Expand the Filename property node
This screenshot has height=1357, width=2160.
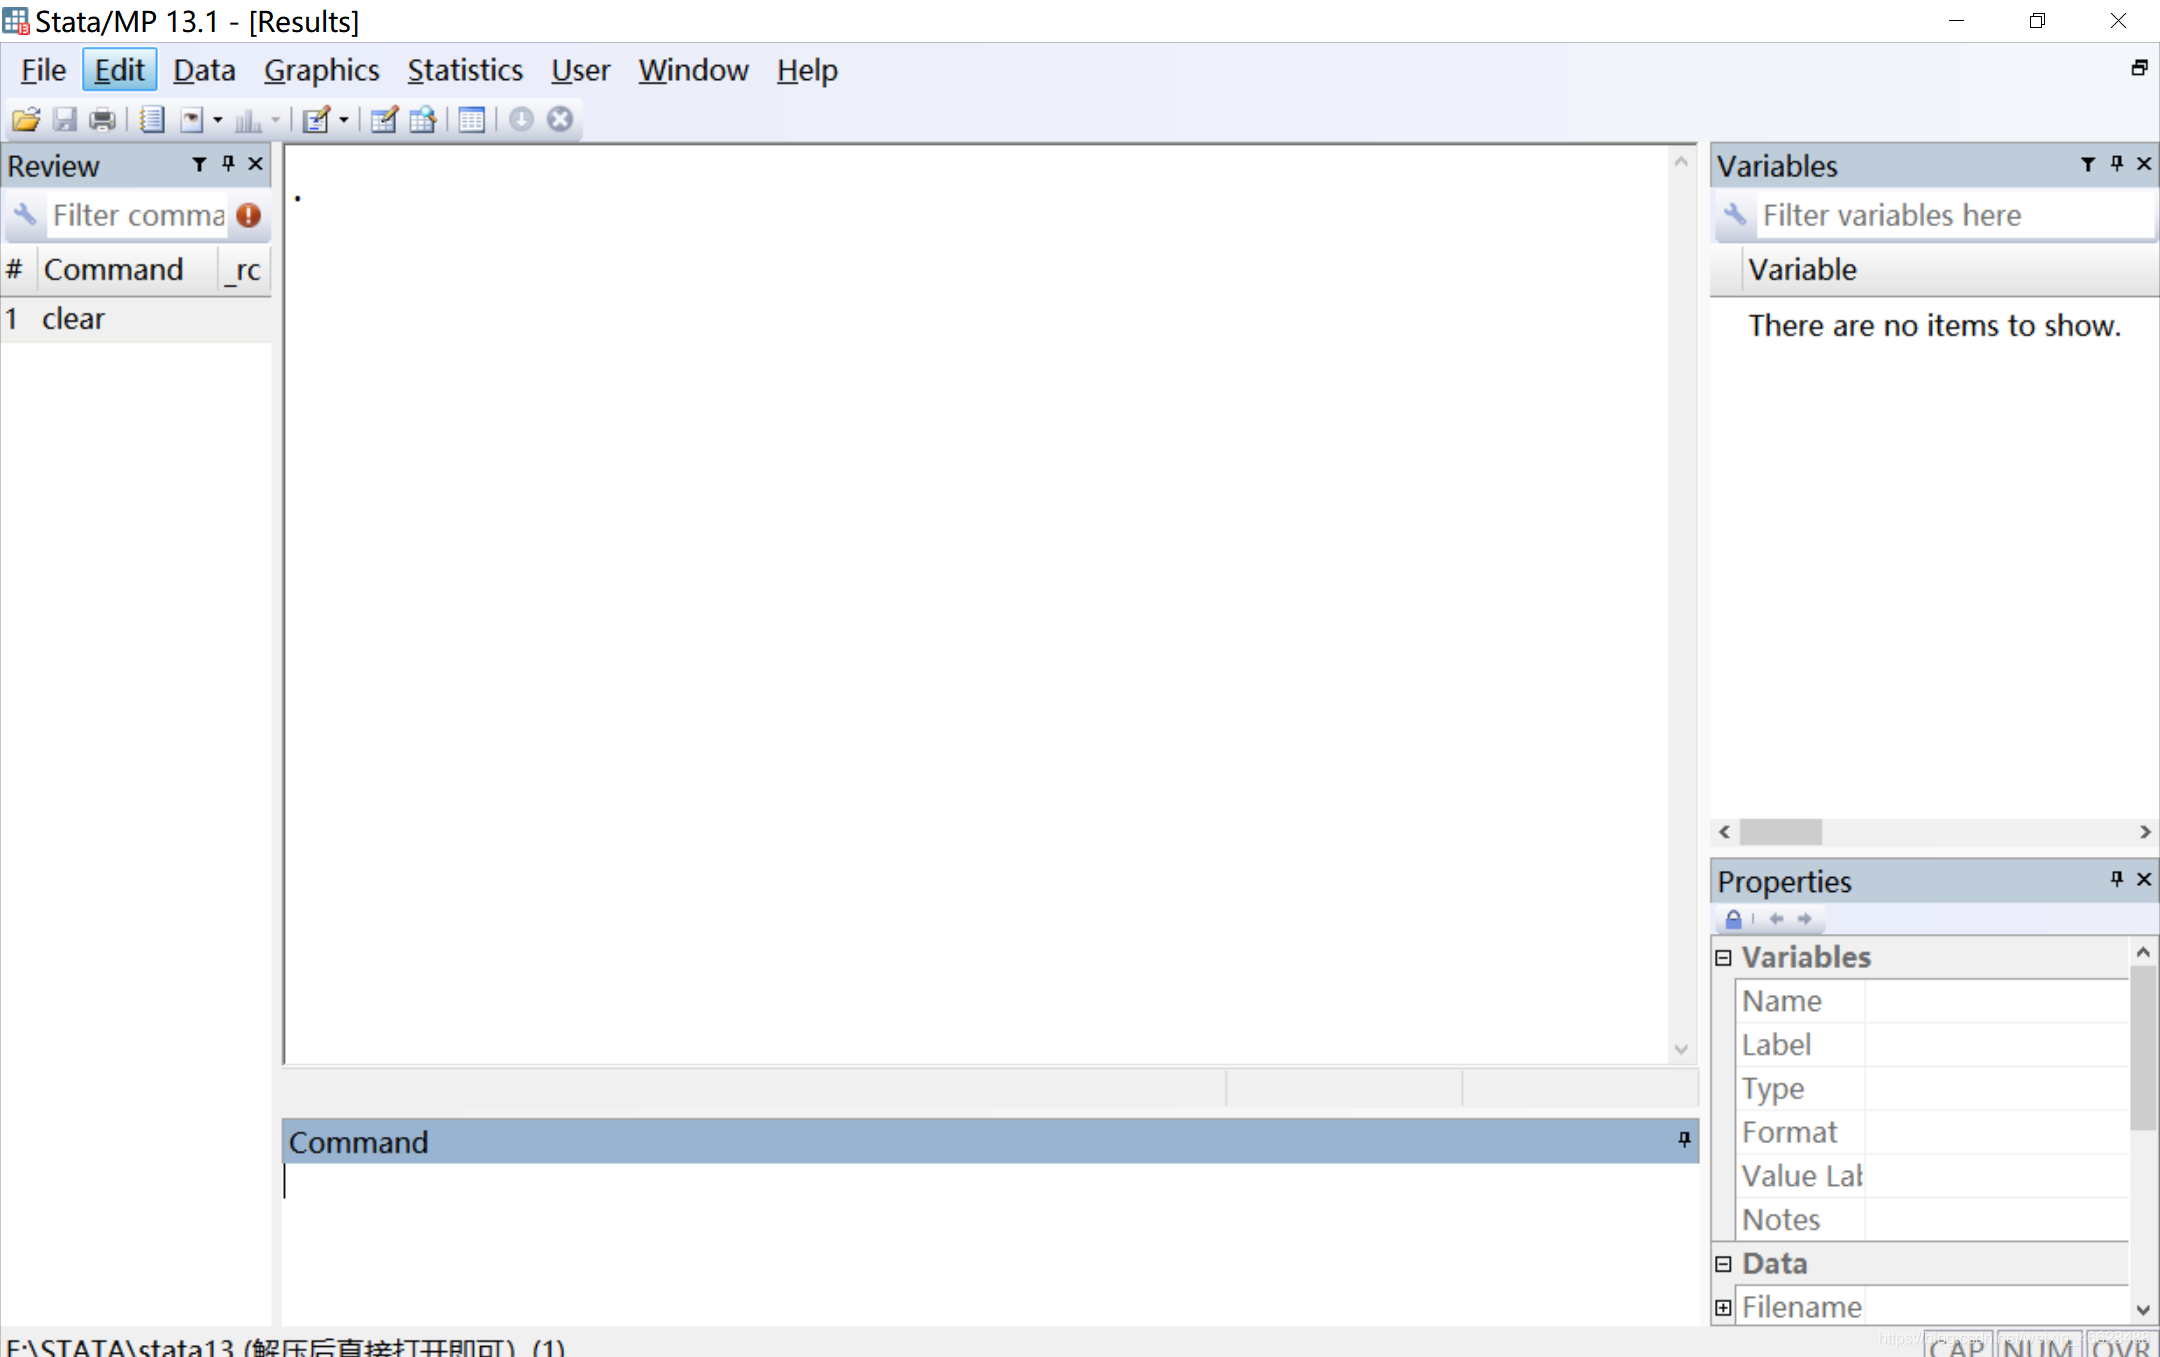[1723, 1307]
